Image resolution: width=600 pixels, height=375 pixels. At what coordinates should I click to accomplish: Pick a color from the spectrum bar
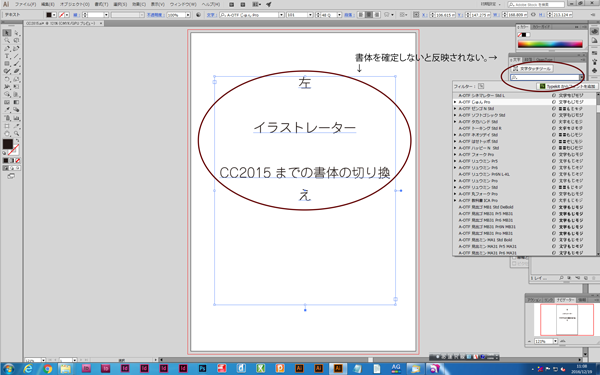pyautogui.click(x=550, y=44)
